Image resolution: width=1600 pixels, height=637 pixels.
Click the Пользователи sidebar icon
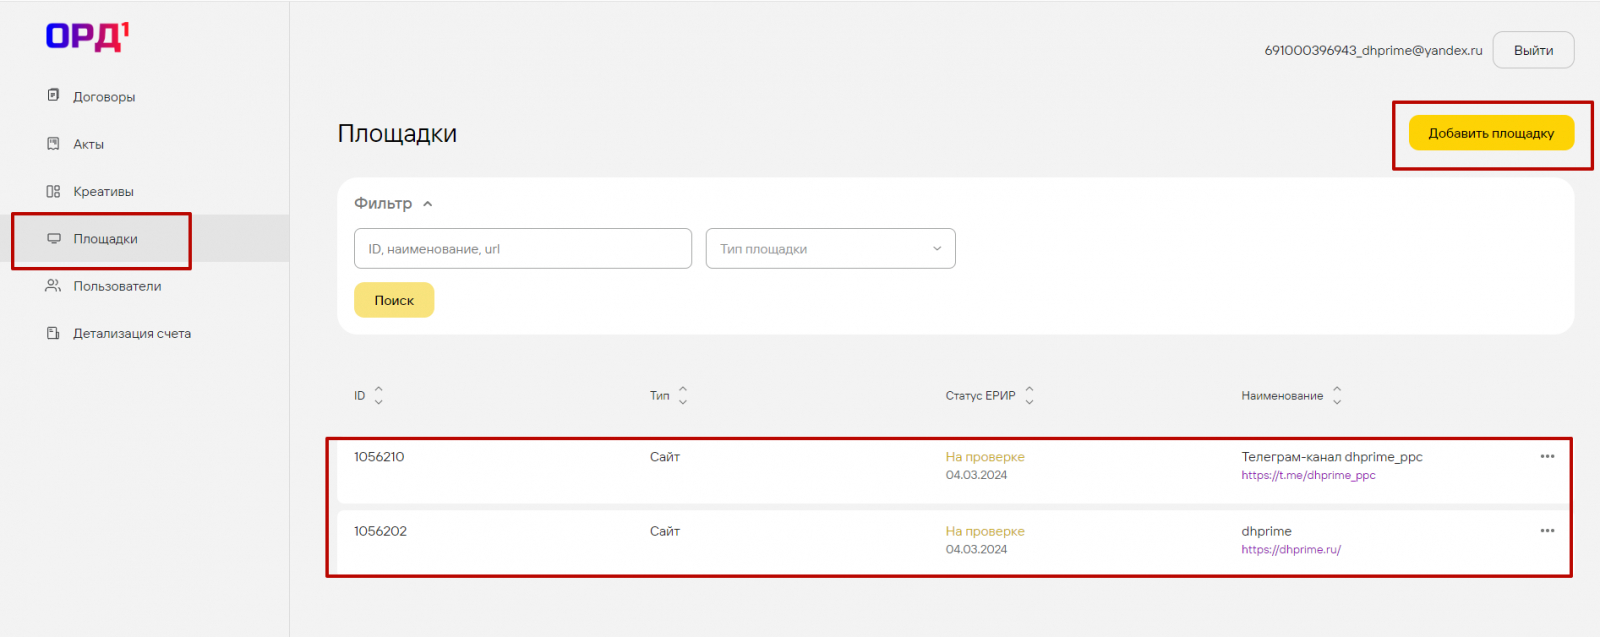pyautogui.click(x=54, y=286)
